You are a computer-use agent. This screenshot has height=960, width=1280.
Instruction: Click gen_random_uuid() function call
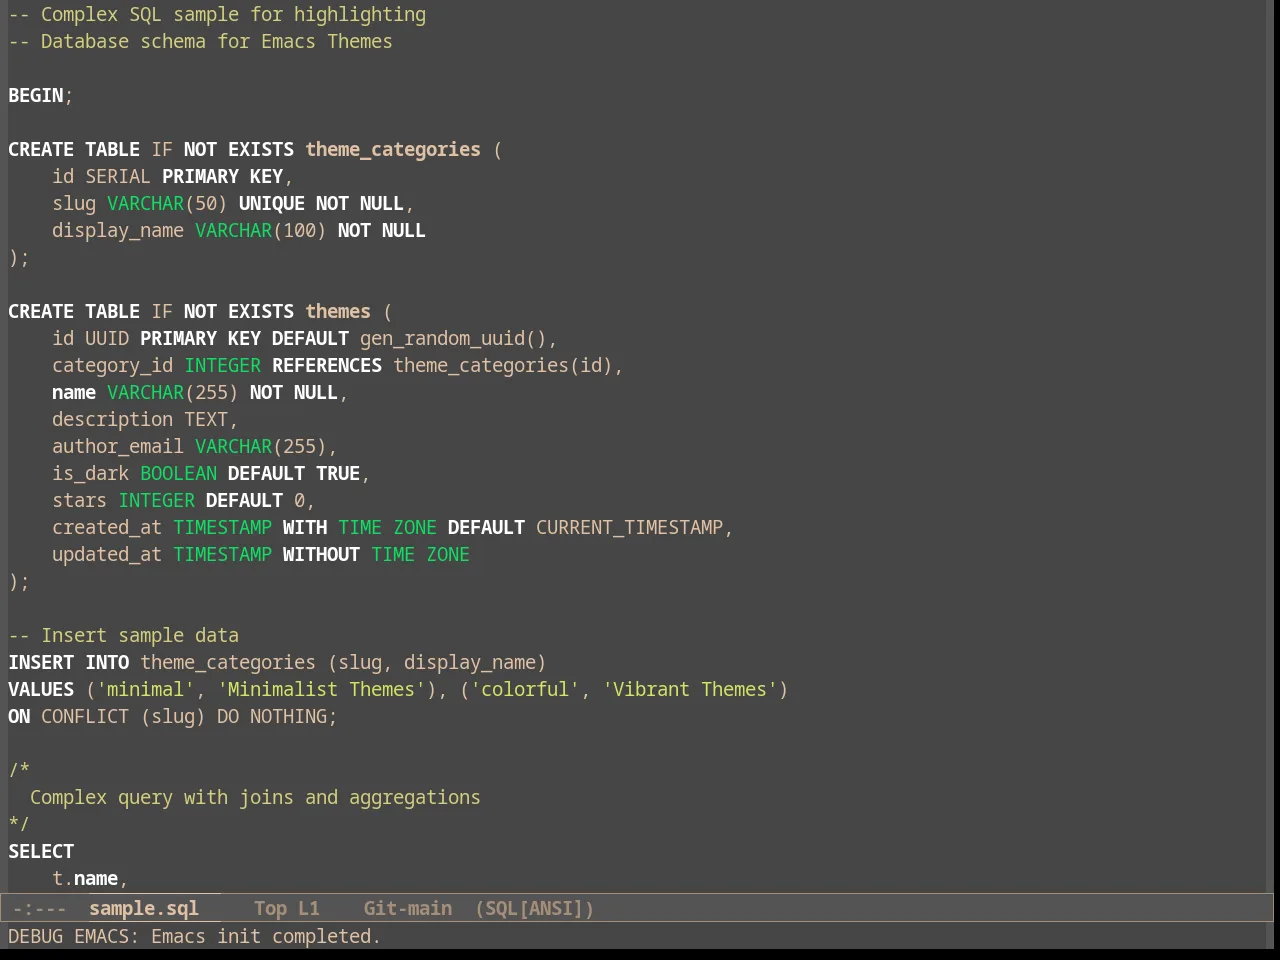pyautogui.click(x=453, y=338)
